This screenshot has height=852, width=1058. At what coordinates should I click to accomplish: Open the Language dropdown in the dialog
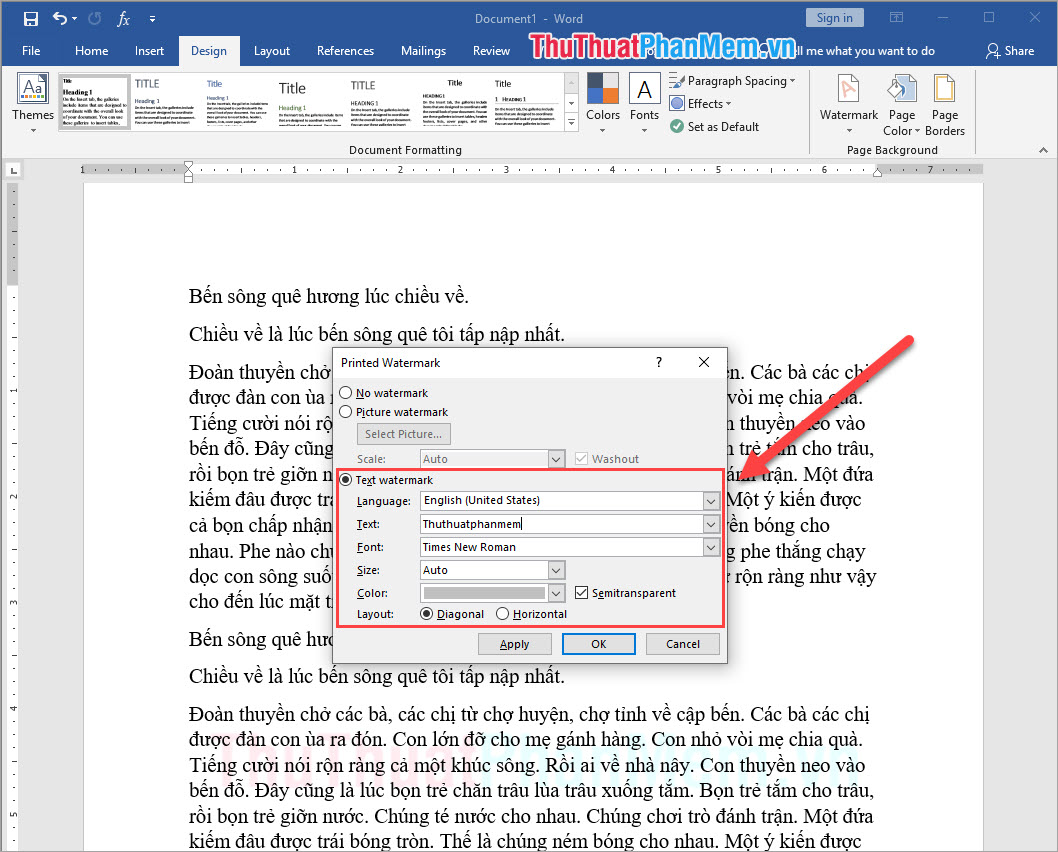[x=710, y=500]
